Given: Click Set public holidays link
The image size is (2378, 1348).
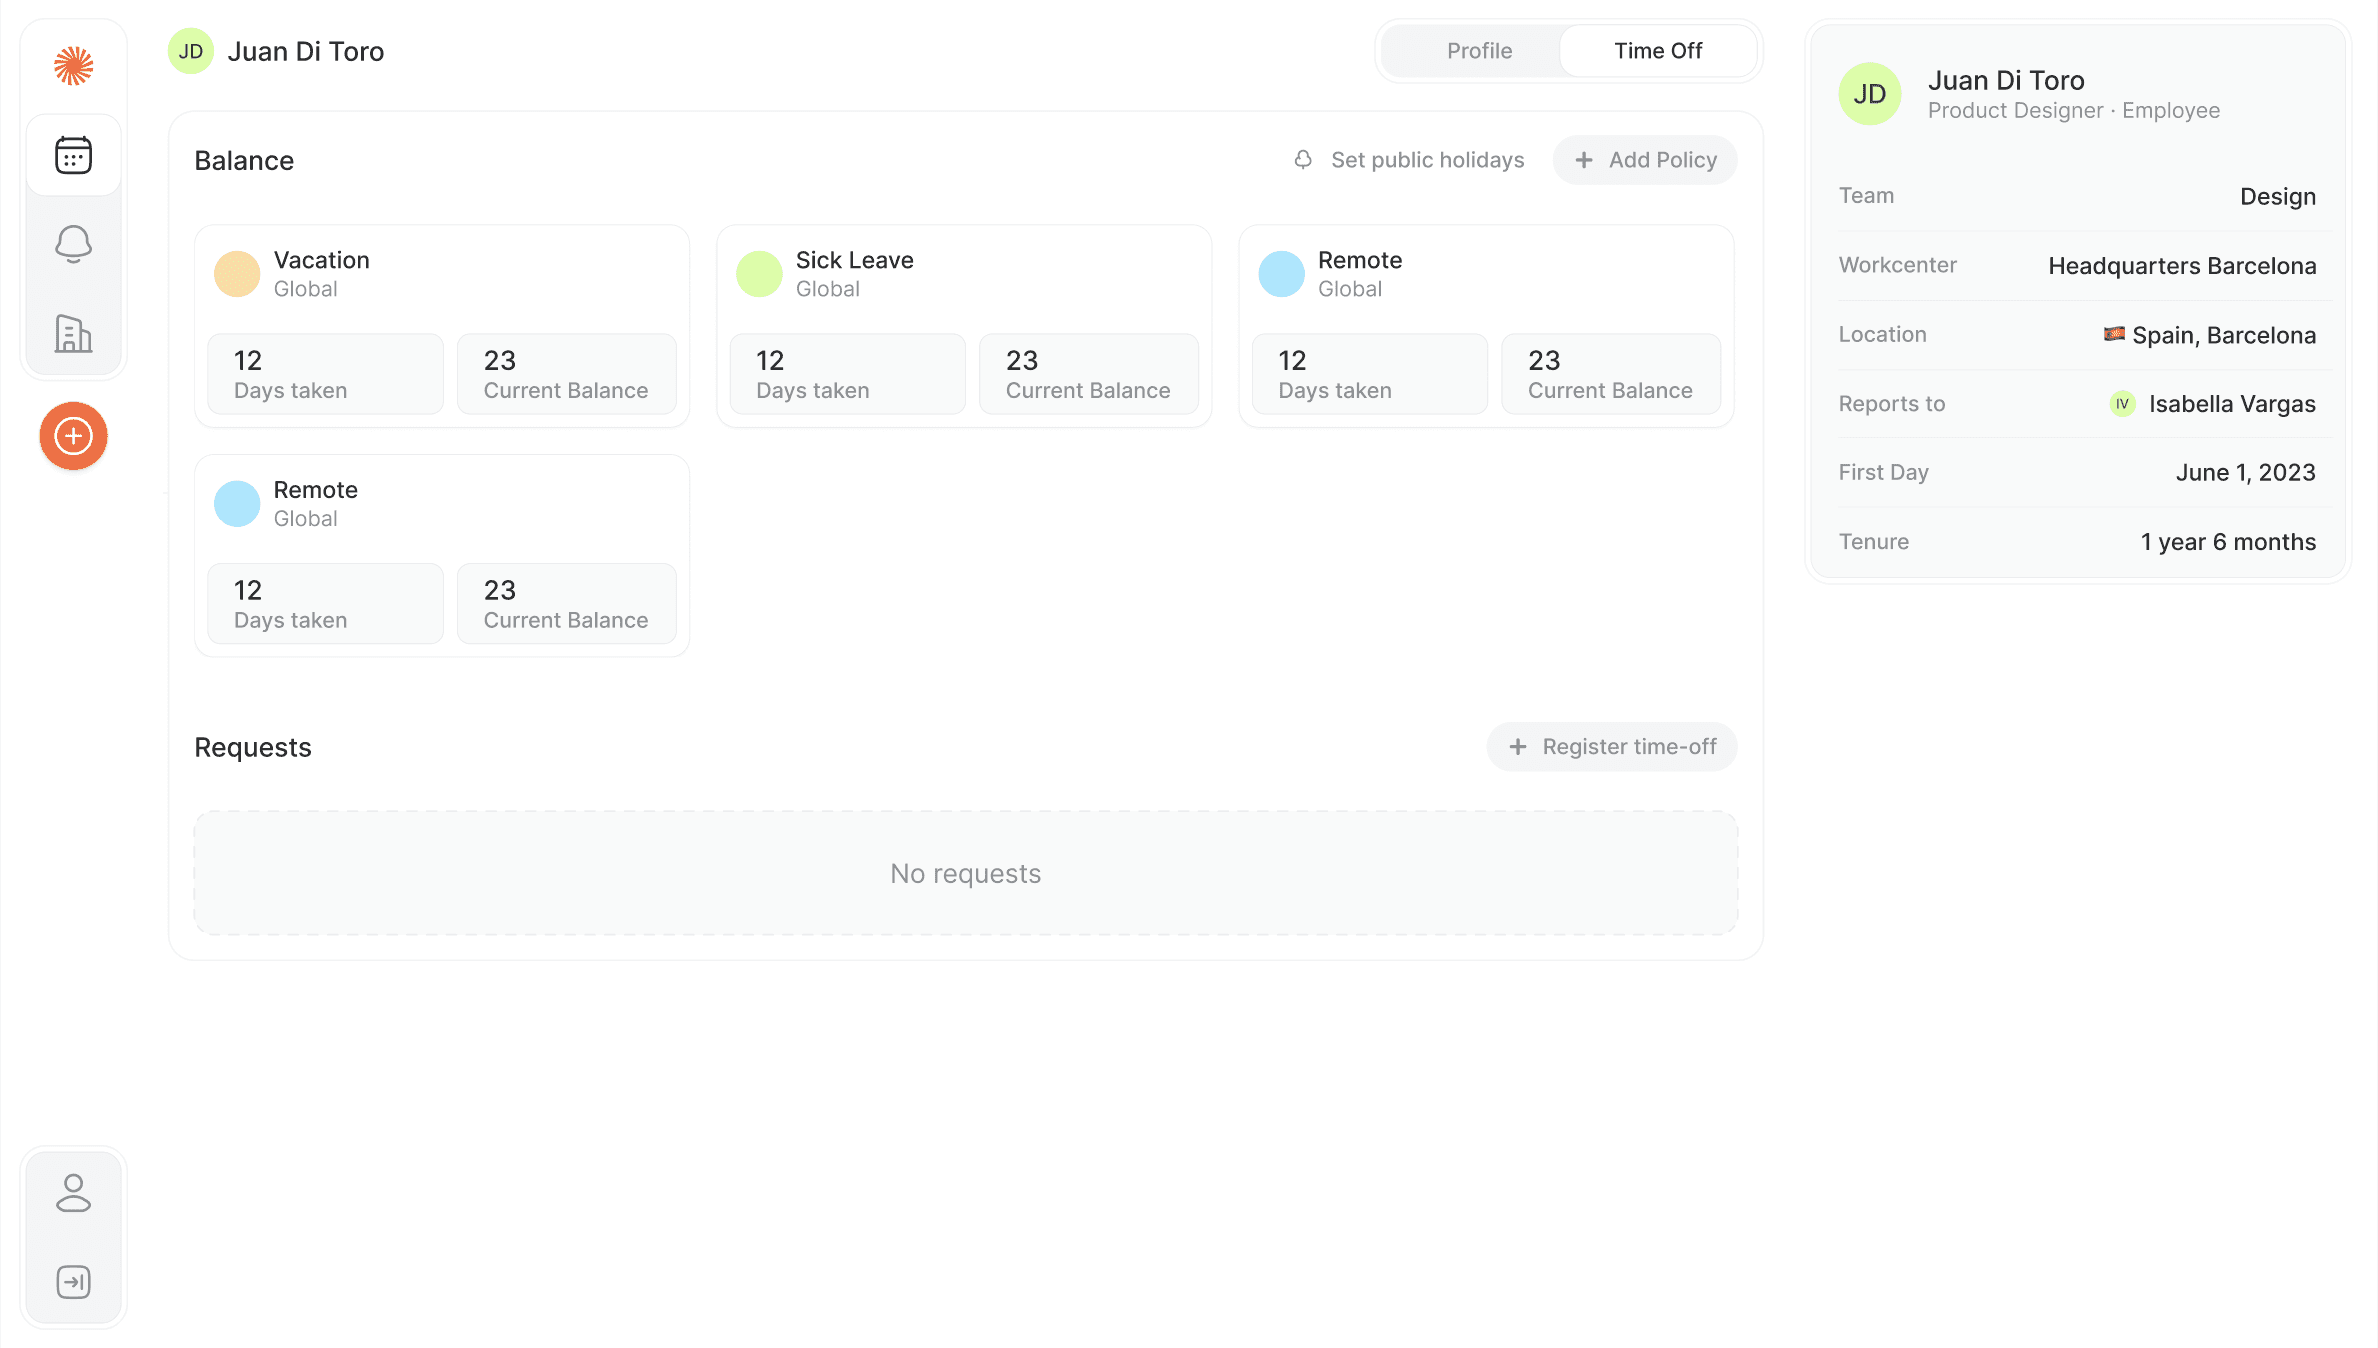Looking at the screenshot, I should pyautogui.click(x=1426, y=160).
